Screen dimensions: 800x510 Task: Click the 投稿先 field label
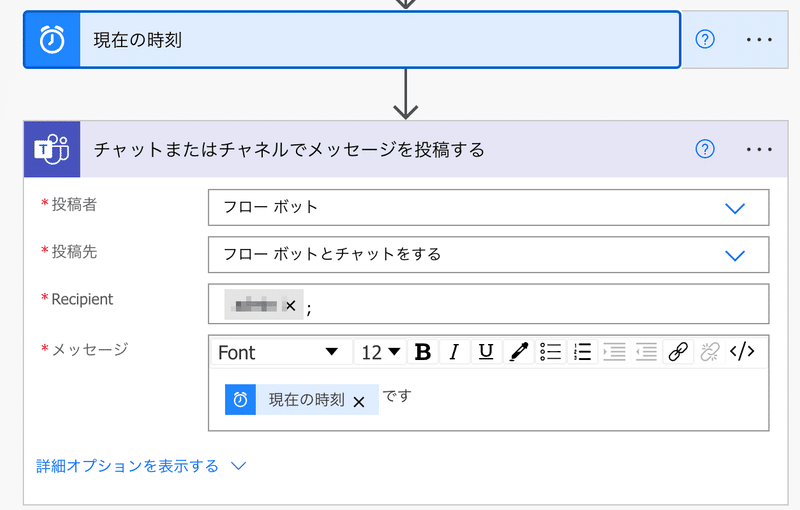coord(74,251)
